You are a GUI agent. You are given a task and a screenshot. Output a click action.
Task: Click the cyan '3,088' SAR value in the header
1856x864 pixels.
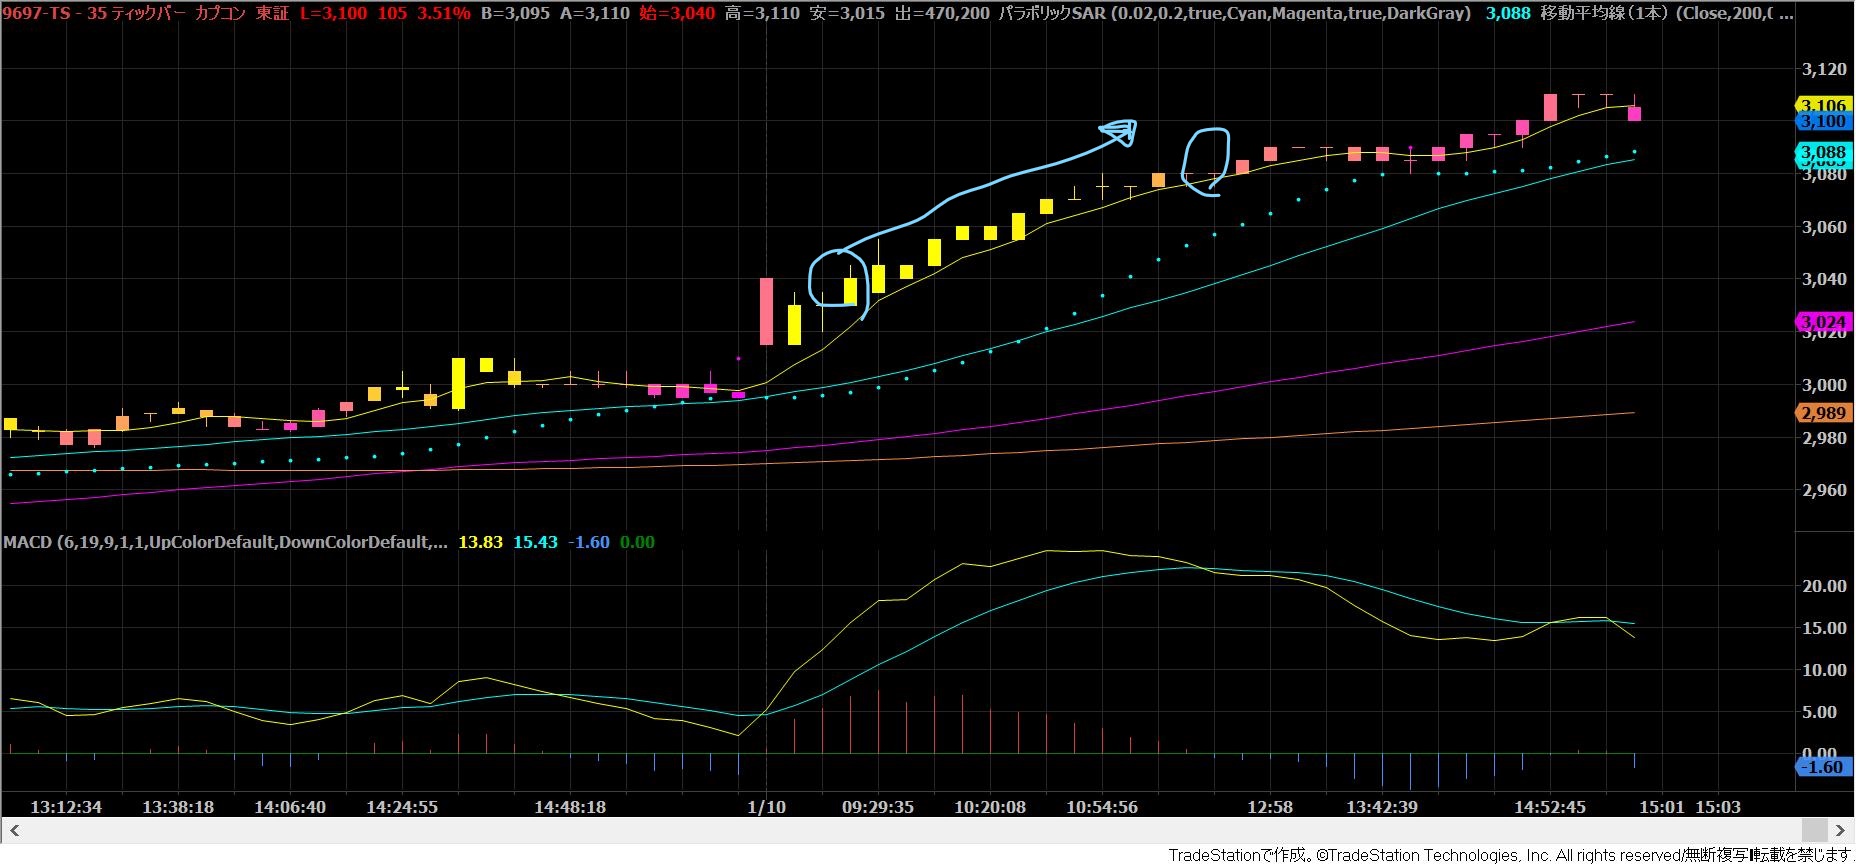point(1508,13)
